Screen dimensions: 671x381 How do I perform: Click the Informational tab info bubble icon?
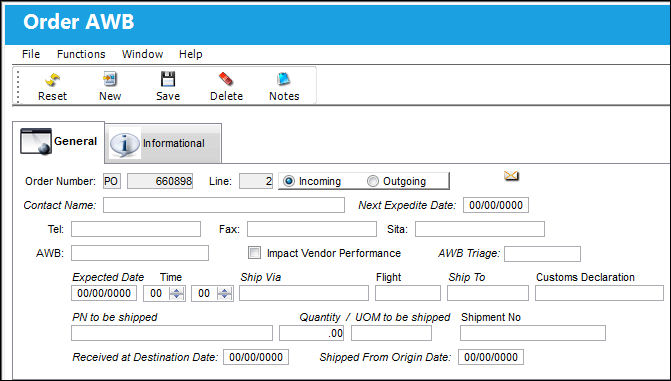click(125, 143)
